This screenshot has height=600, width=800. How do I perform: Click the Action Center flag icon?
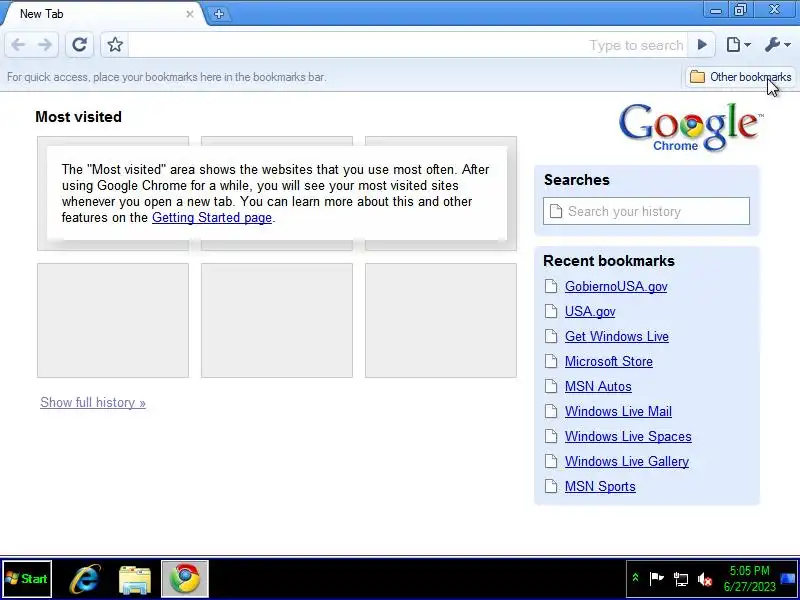[x=656, y=579]
